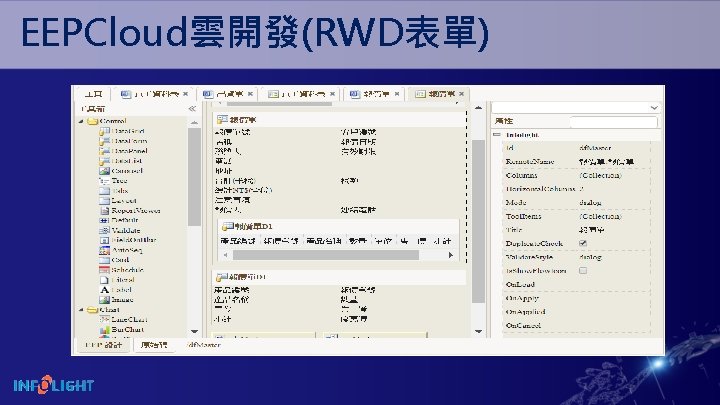The height and width of the screenshot is (405, 720).
Task: Select the Mode property row
Action: pos(578,202)
